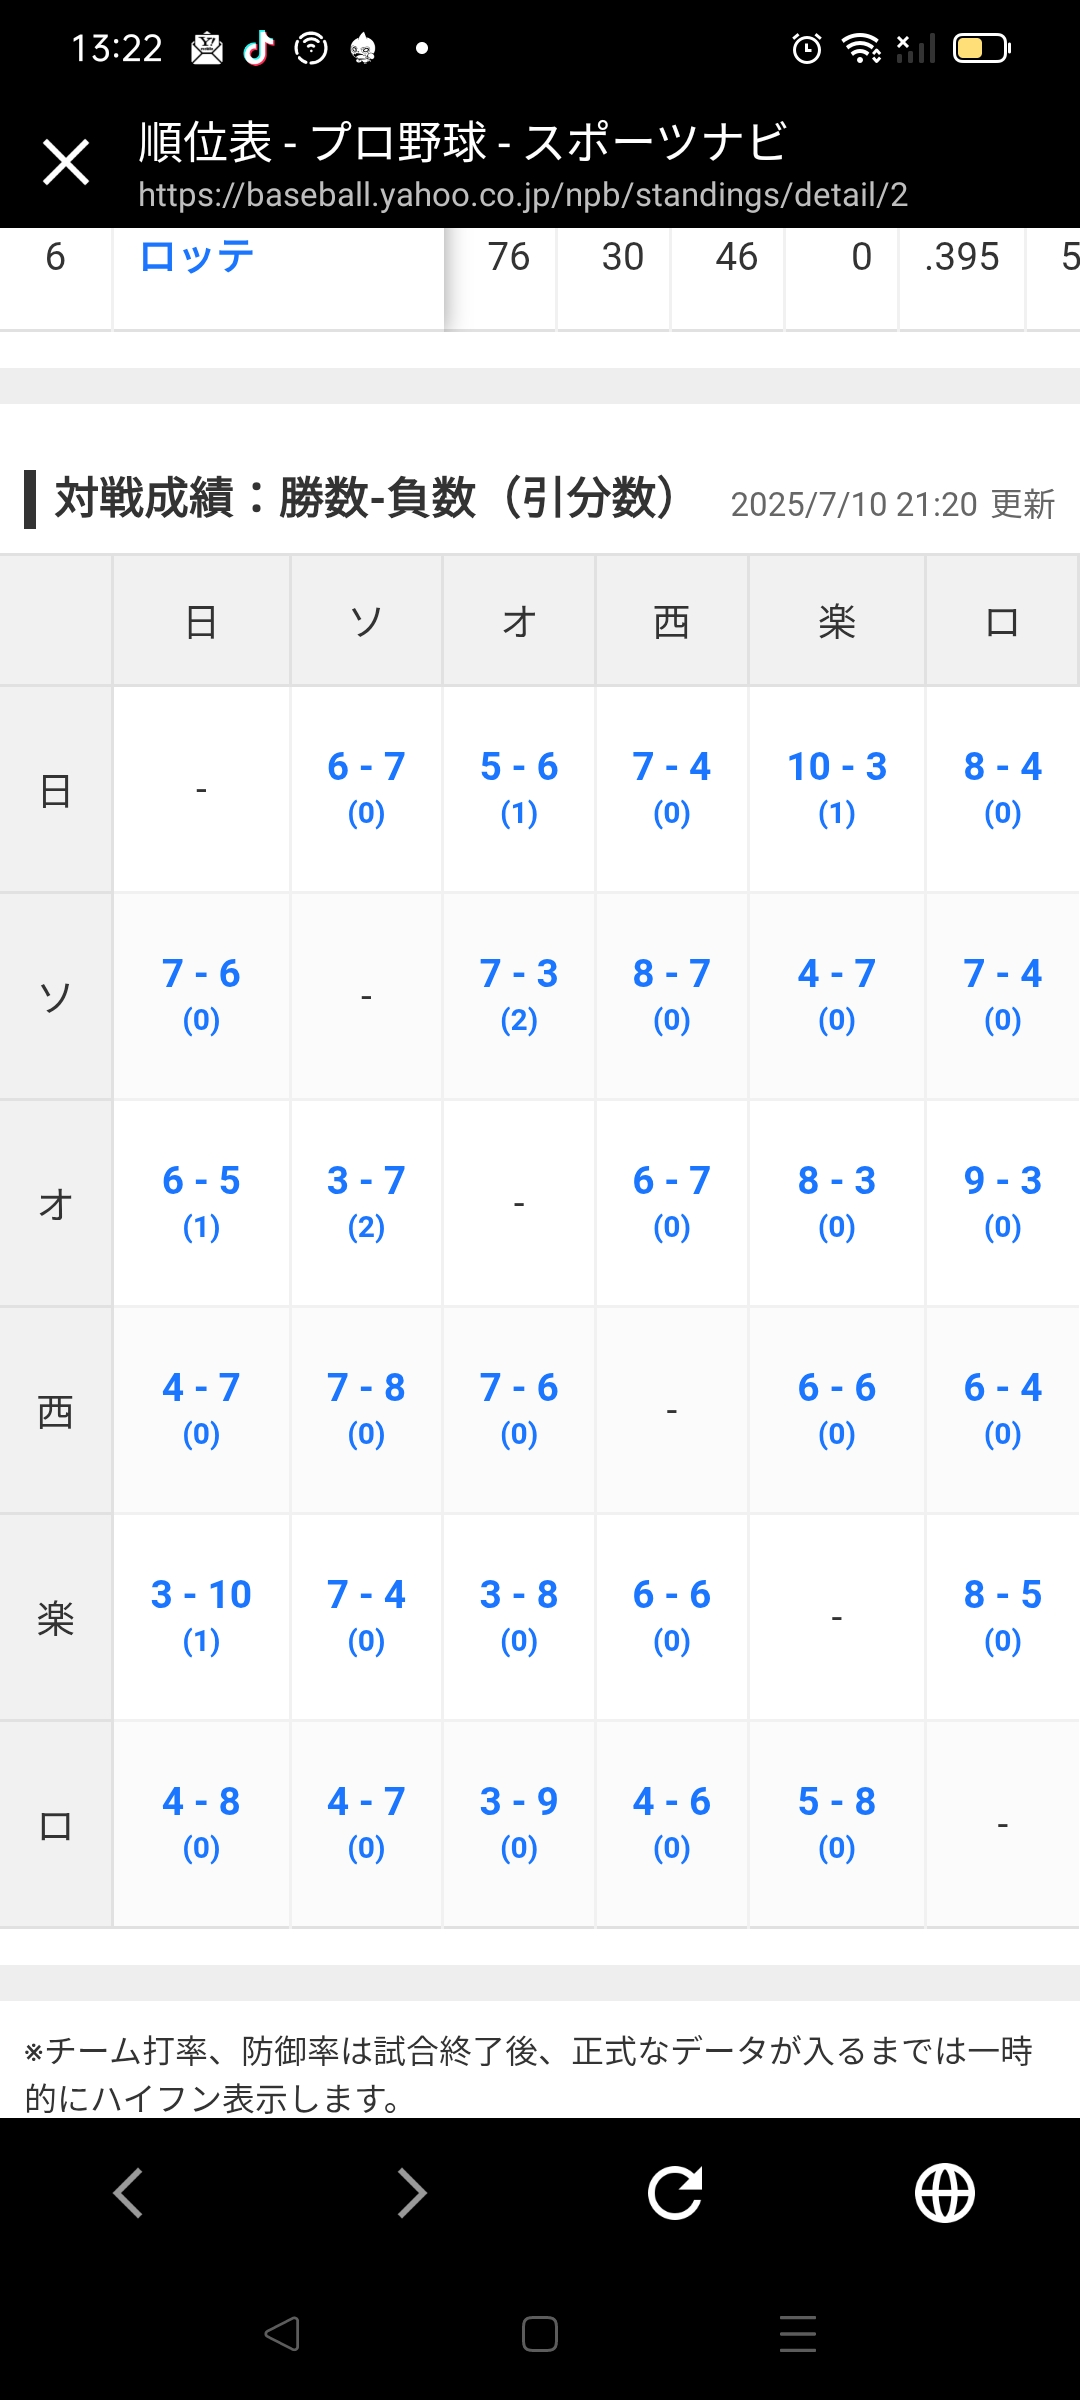
Task: Tap the 8 - 5 record in 楽 row
Action: click(1003, 1616)
